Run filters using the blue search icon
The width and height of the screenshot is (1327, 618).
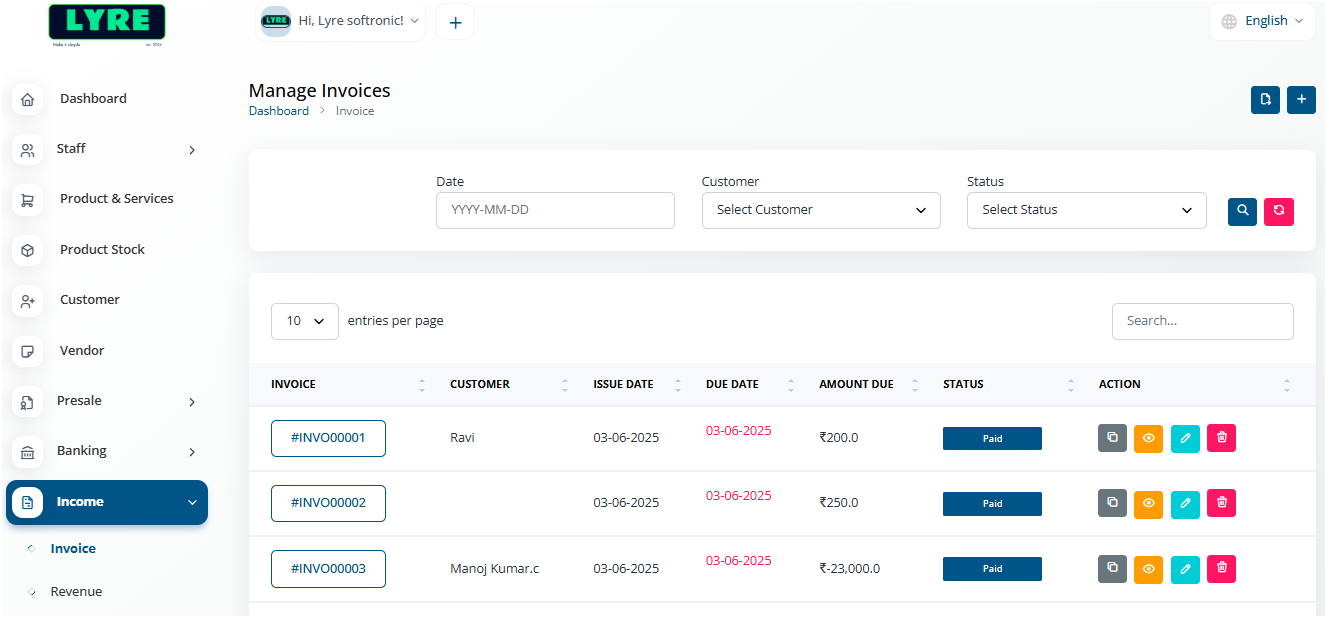point(1242,211)
